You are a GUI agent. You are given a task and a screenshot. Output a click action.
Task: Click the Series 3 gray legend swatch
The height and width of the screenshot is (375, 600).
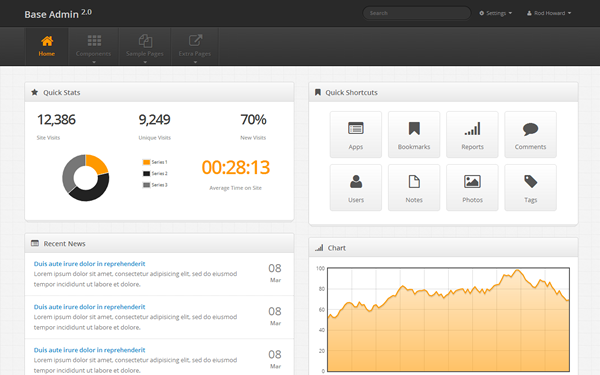point(146,185)
